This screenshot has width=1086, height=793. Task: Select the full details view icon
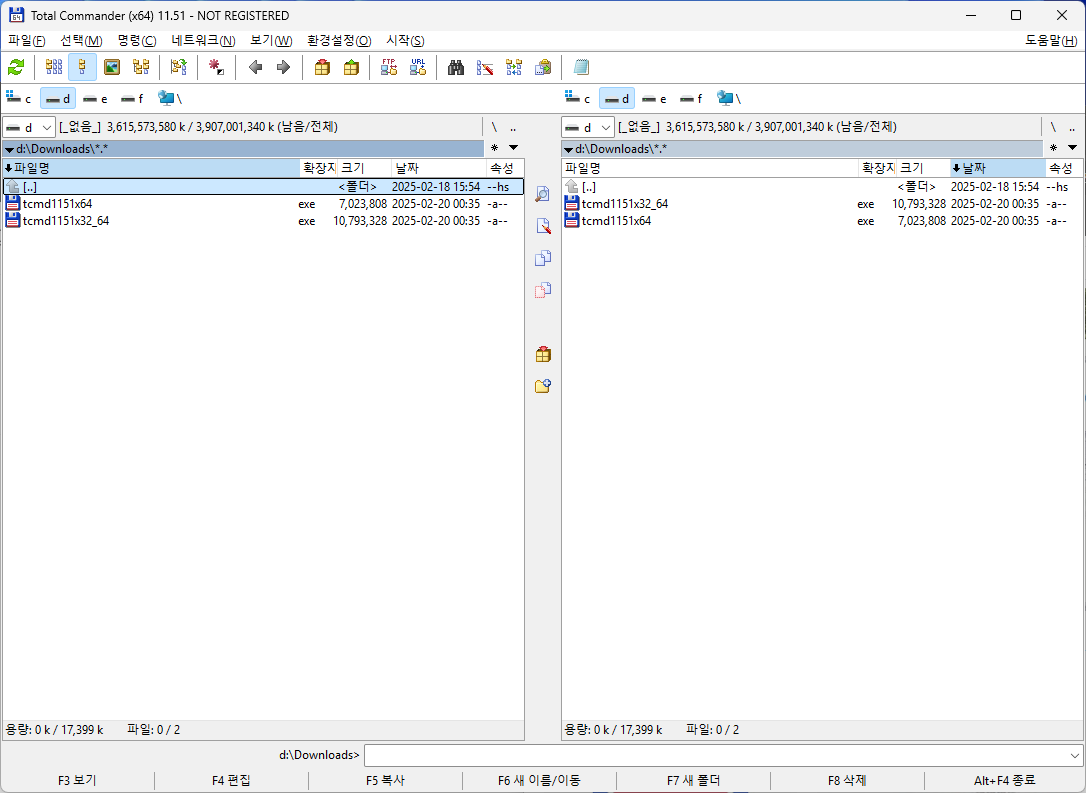tap(82, 67)
